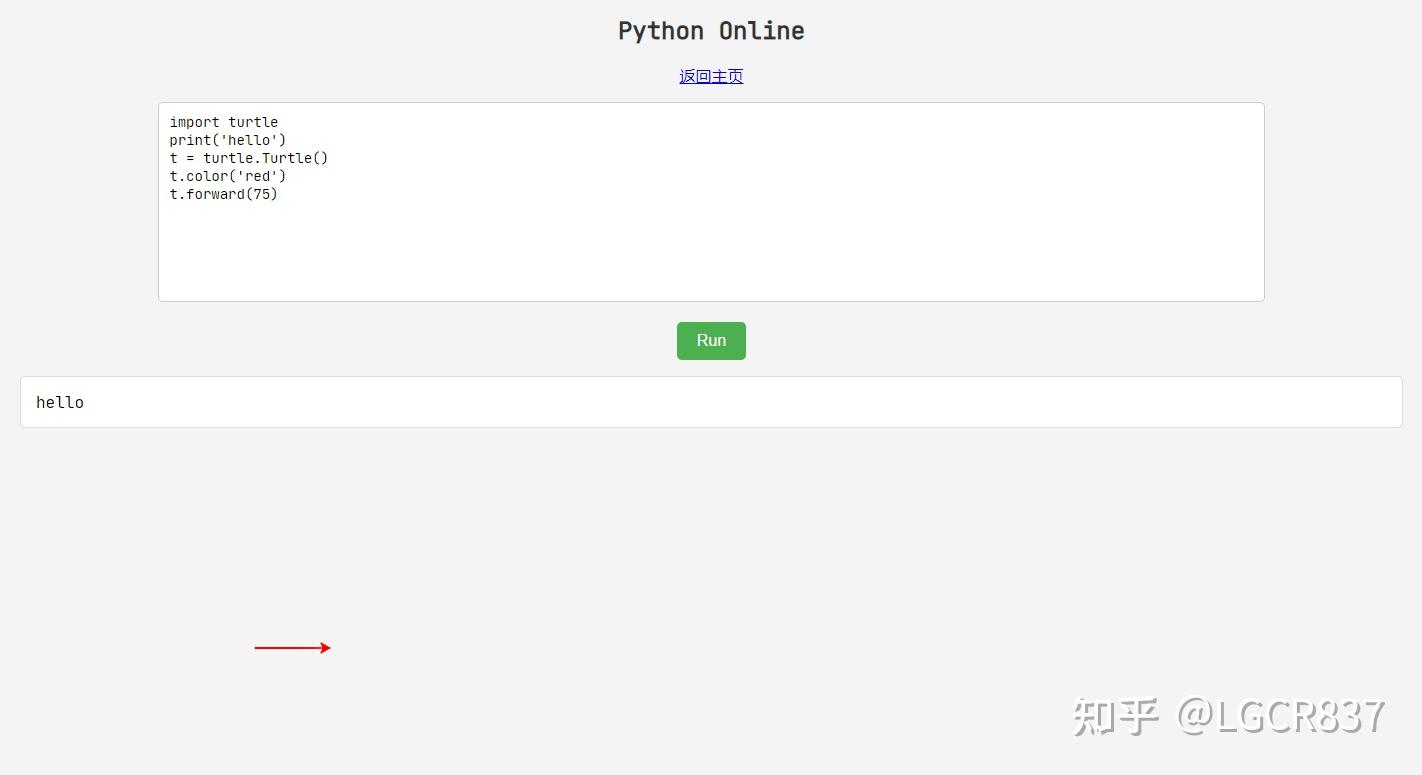Click the 'red' string argument in code

click(258, 176)
